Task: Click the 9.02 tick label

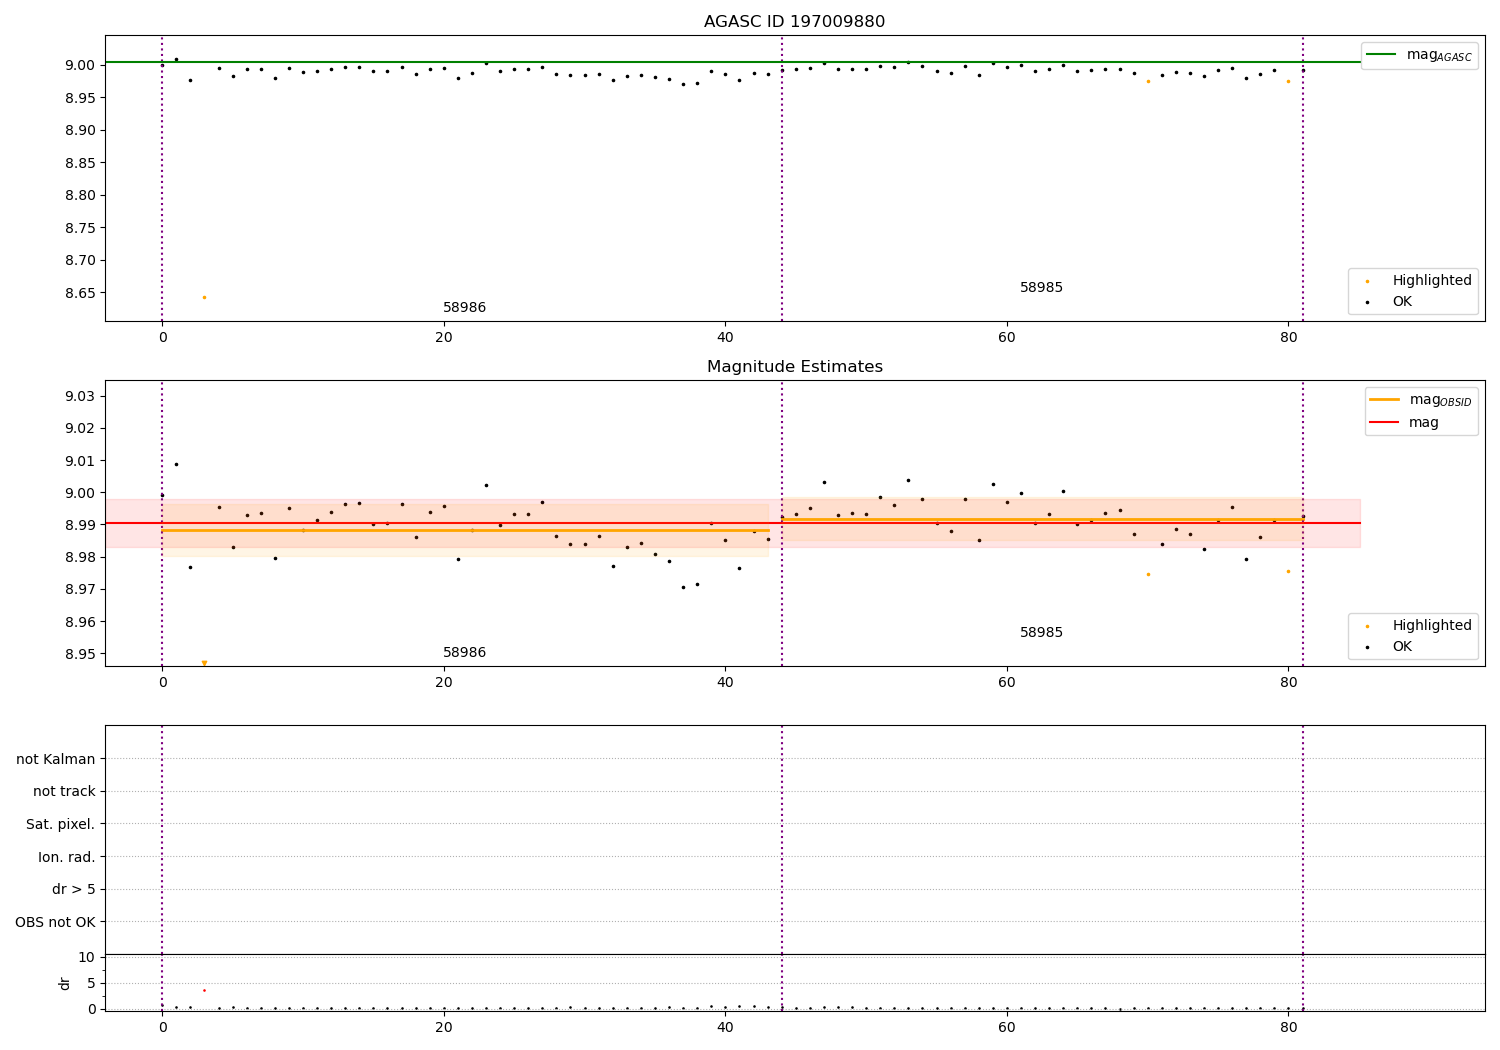Action: click(79, 429)
